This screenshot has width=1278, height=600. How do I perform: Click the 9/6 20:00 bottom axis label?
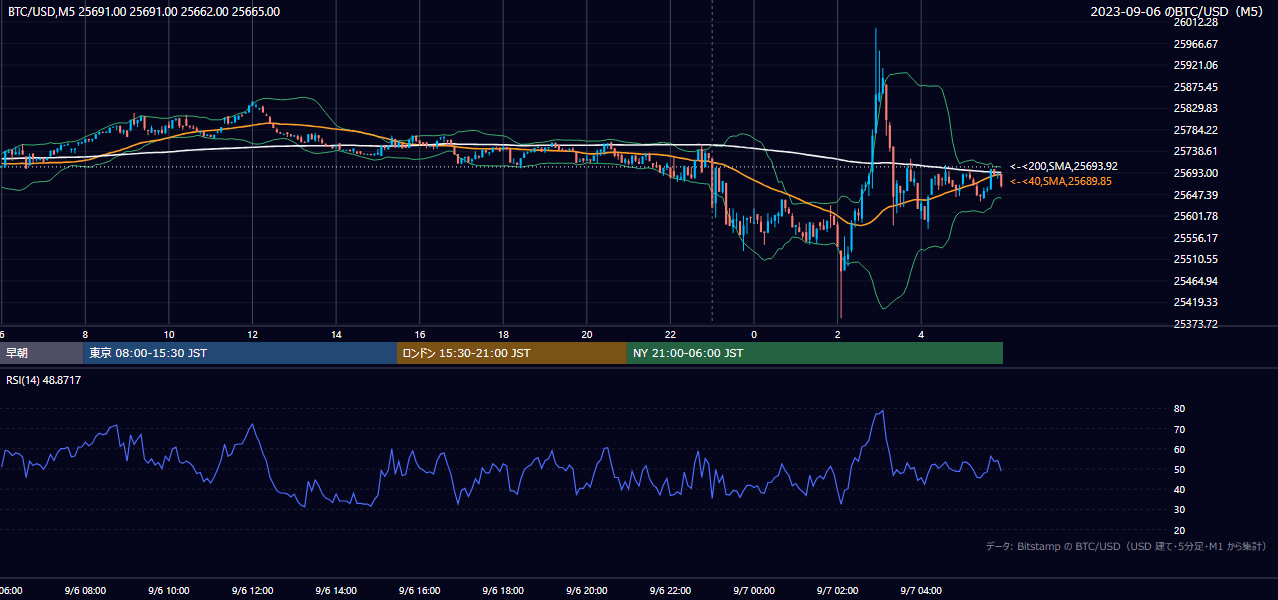(587, 591)
